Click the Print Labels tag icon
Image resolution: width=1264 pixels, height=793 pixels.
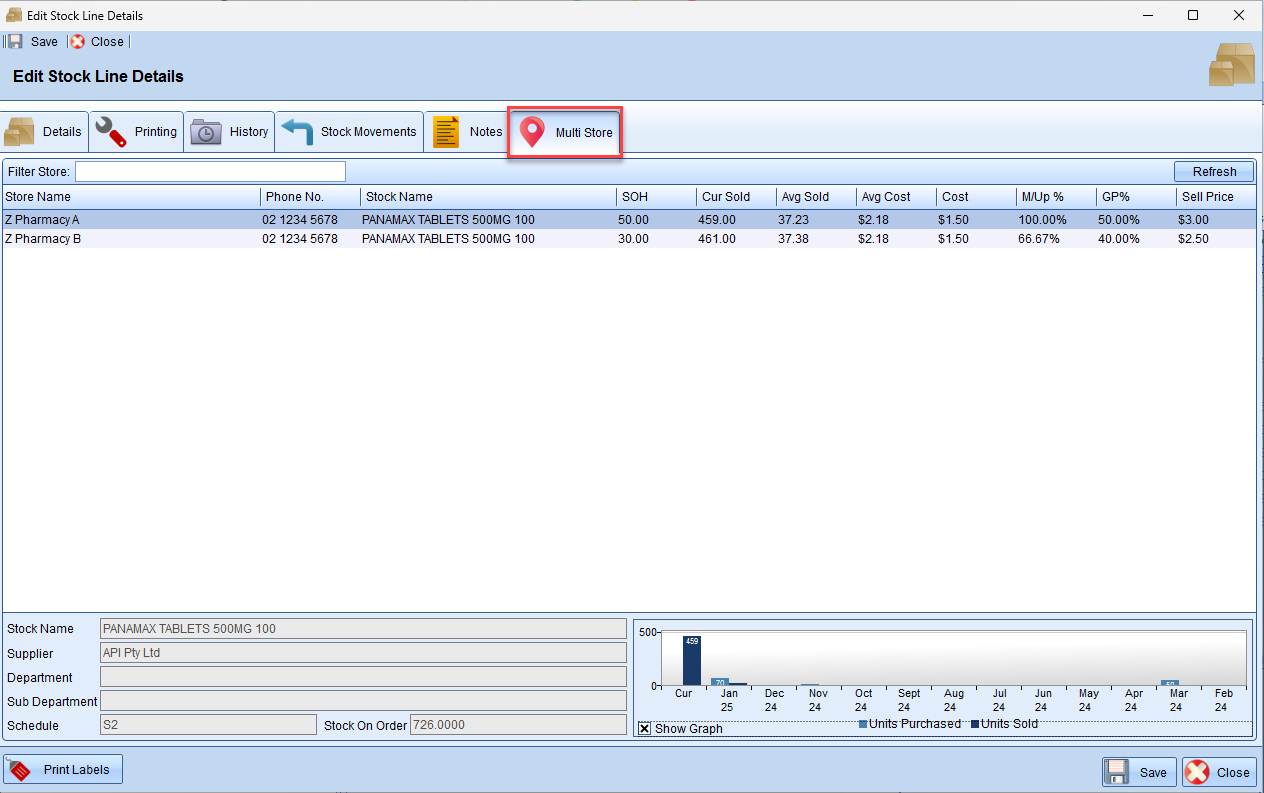pos(21,770)
